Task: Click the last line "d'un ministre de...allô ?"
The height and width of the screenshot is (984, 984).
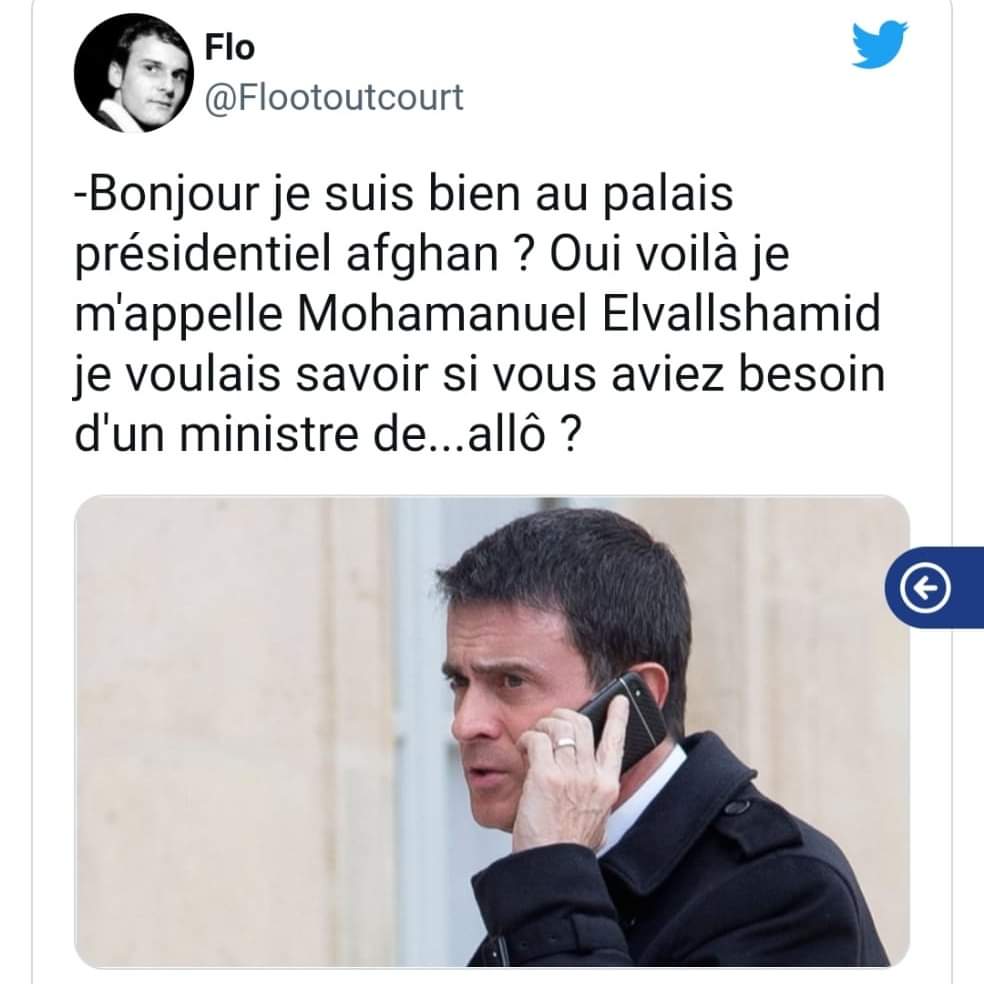Action: (326, 434)
